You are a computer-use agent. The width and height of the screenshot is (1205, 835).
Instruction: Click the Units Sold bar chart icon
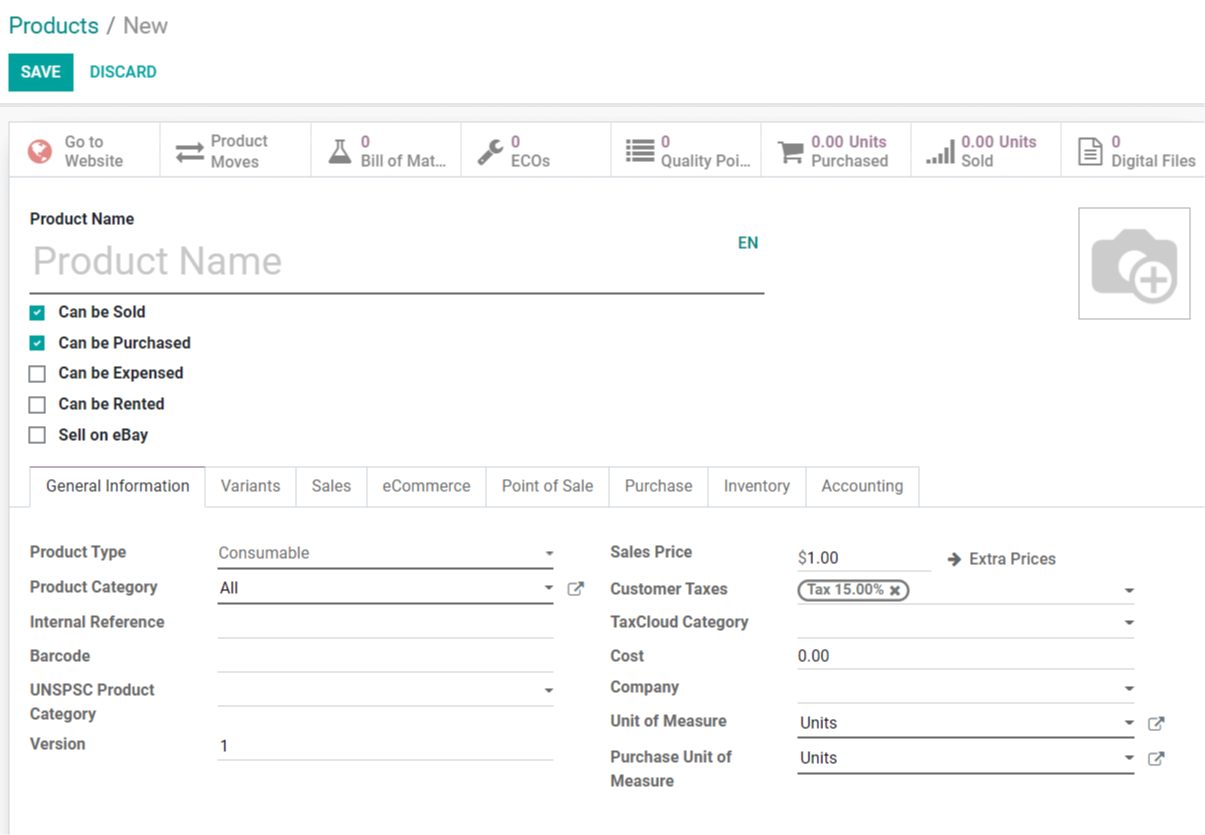[x=940, y=152]
